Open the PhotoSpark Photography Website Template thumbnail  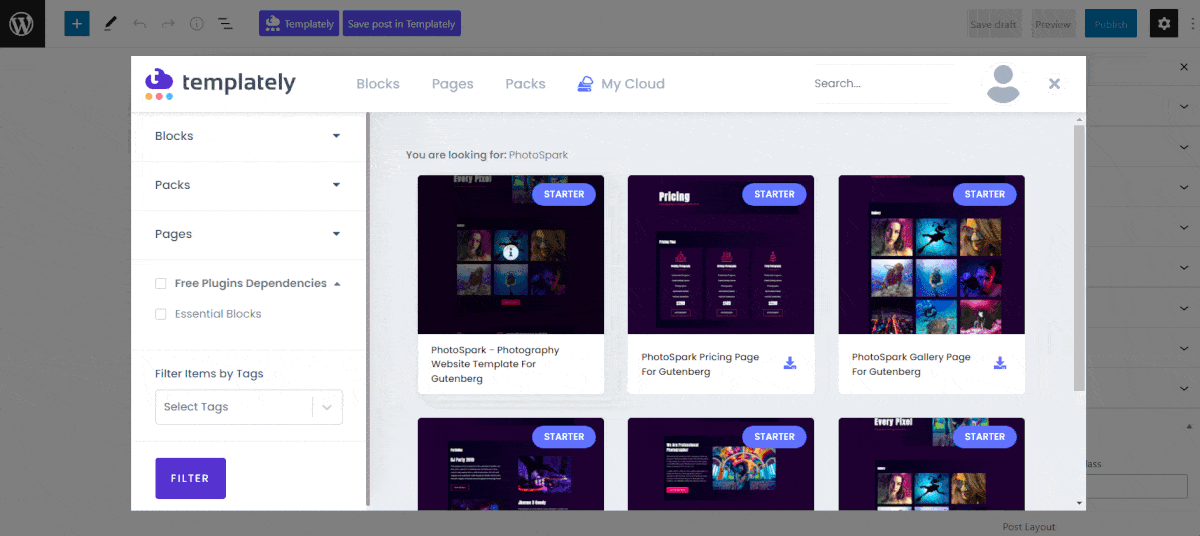[x=511, y=255]
